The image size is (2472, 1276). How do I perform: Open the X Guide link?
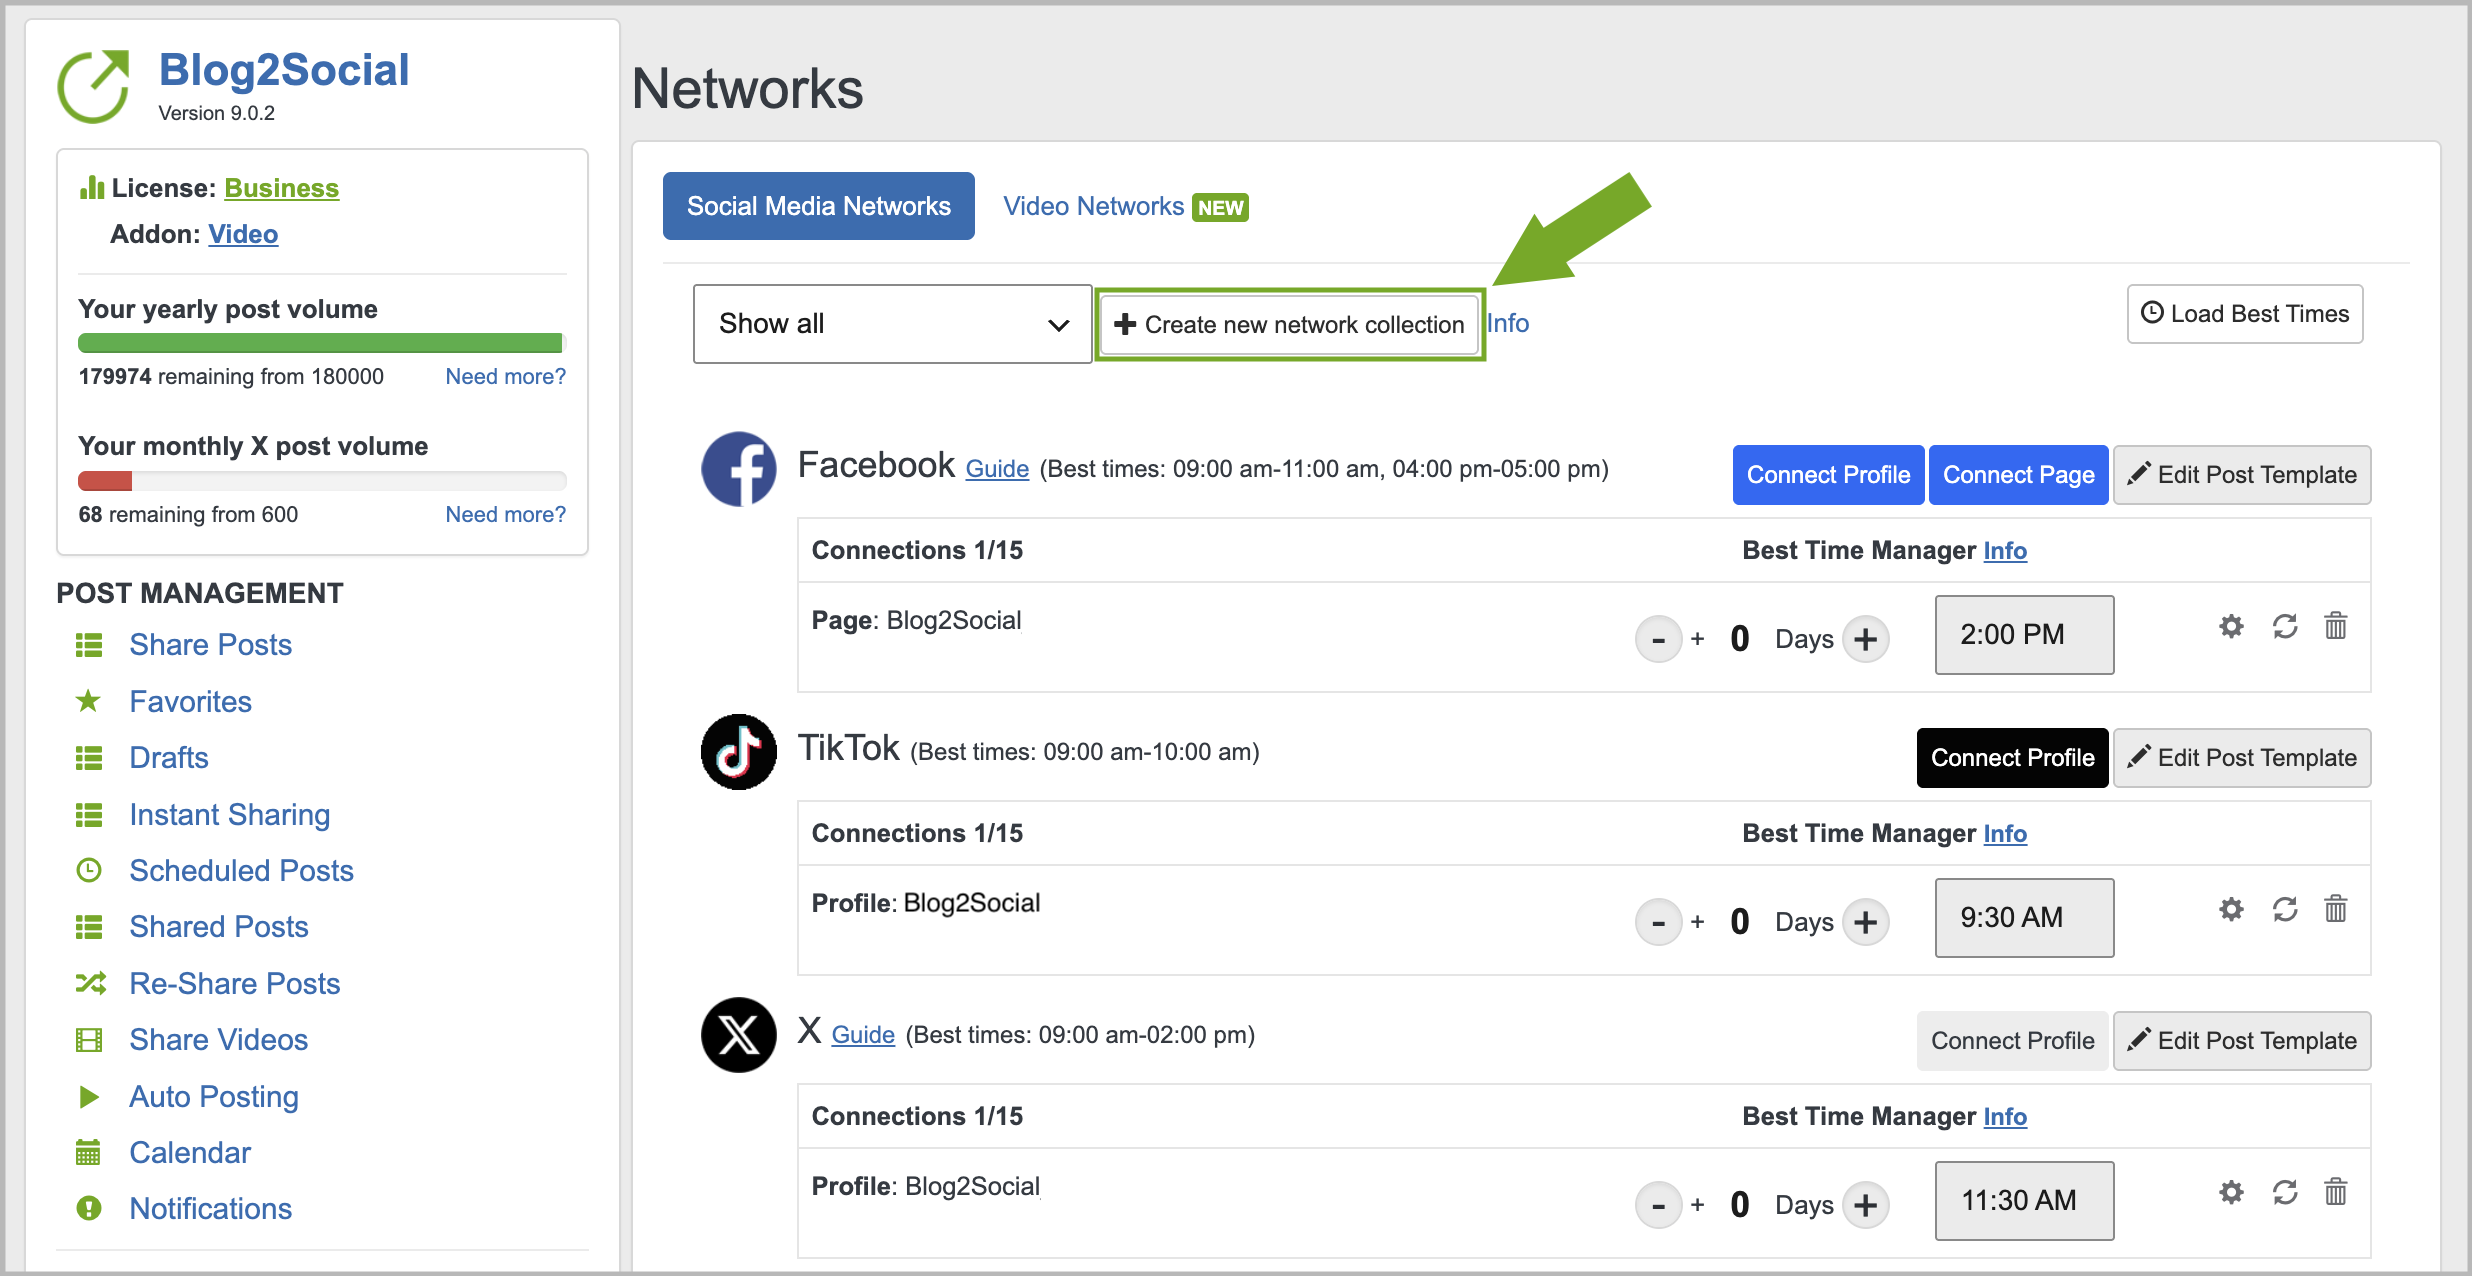[863, 1035]
